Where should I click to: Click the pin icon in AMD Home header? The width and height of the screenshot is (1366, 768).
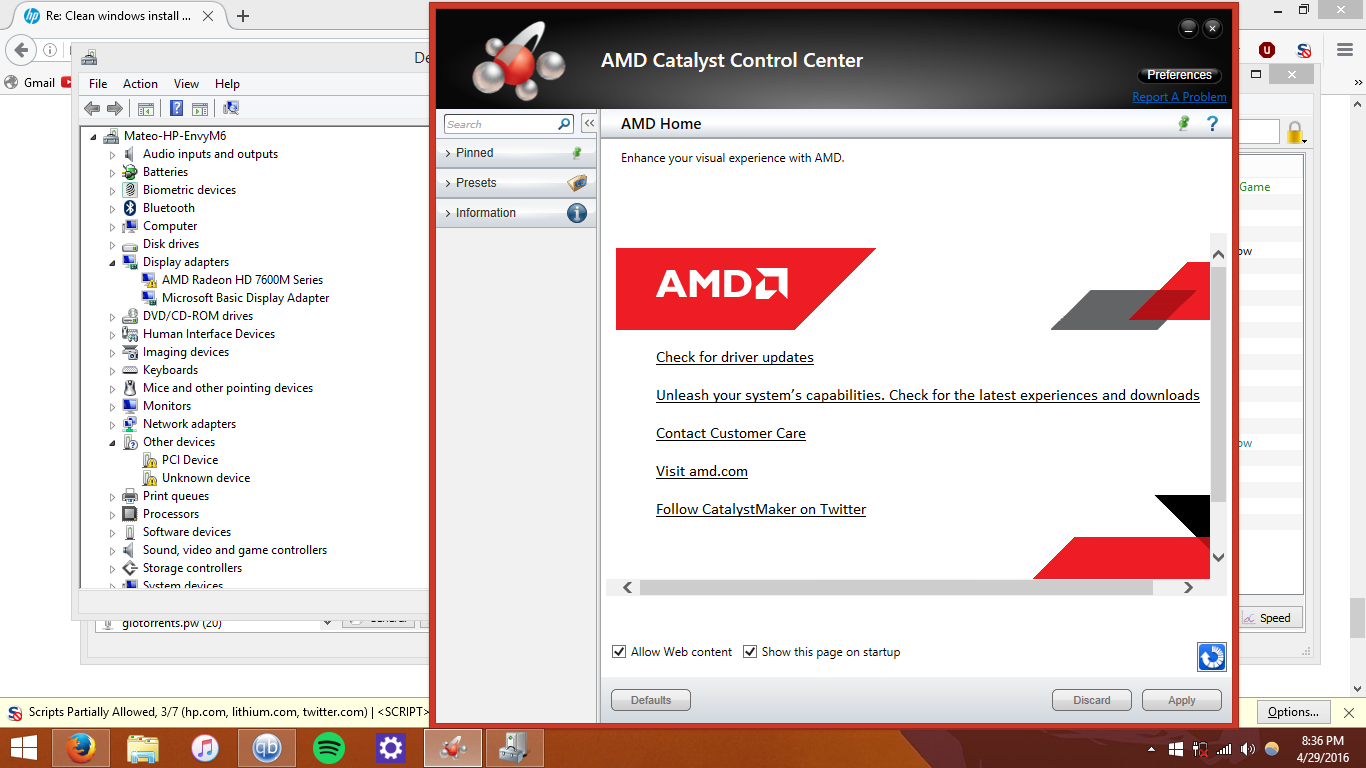click(x=1184, y=123)
